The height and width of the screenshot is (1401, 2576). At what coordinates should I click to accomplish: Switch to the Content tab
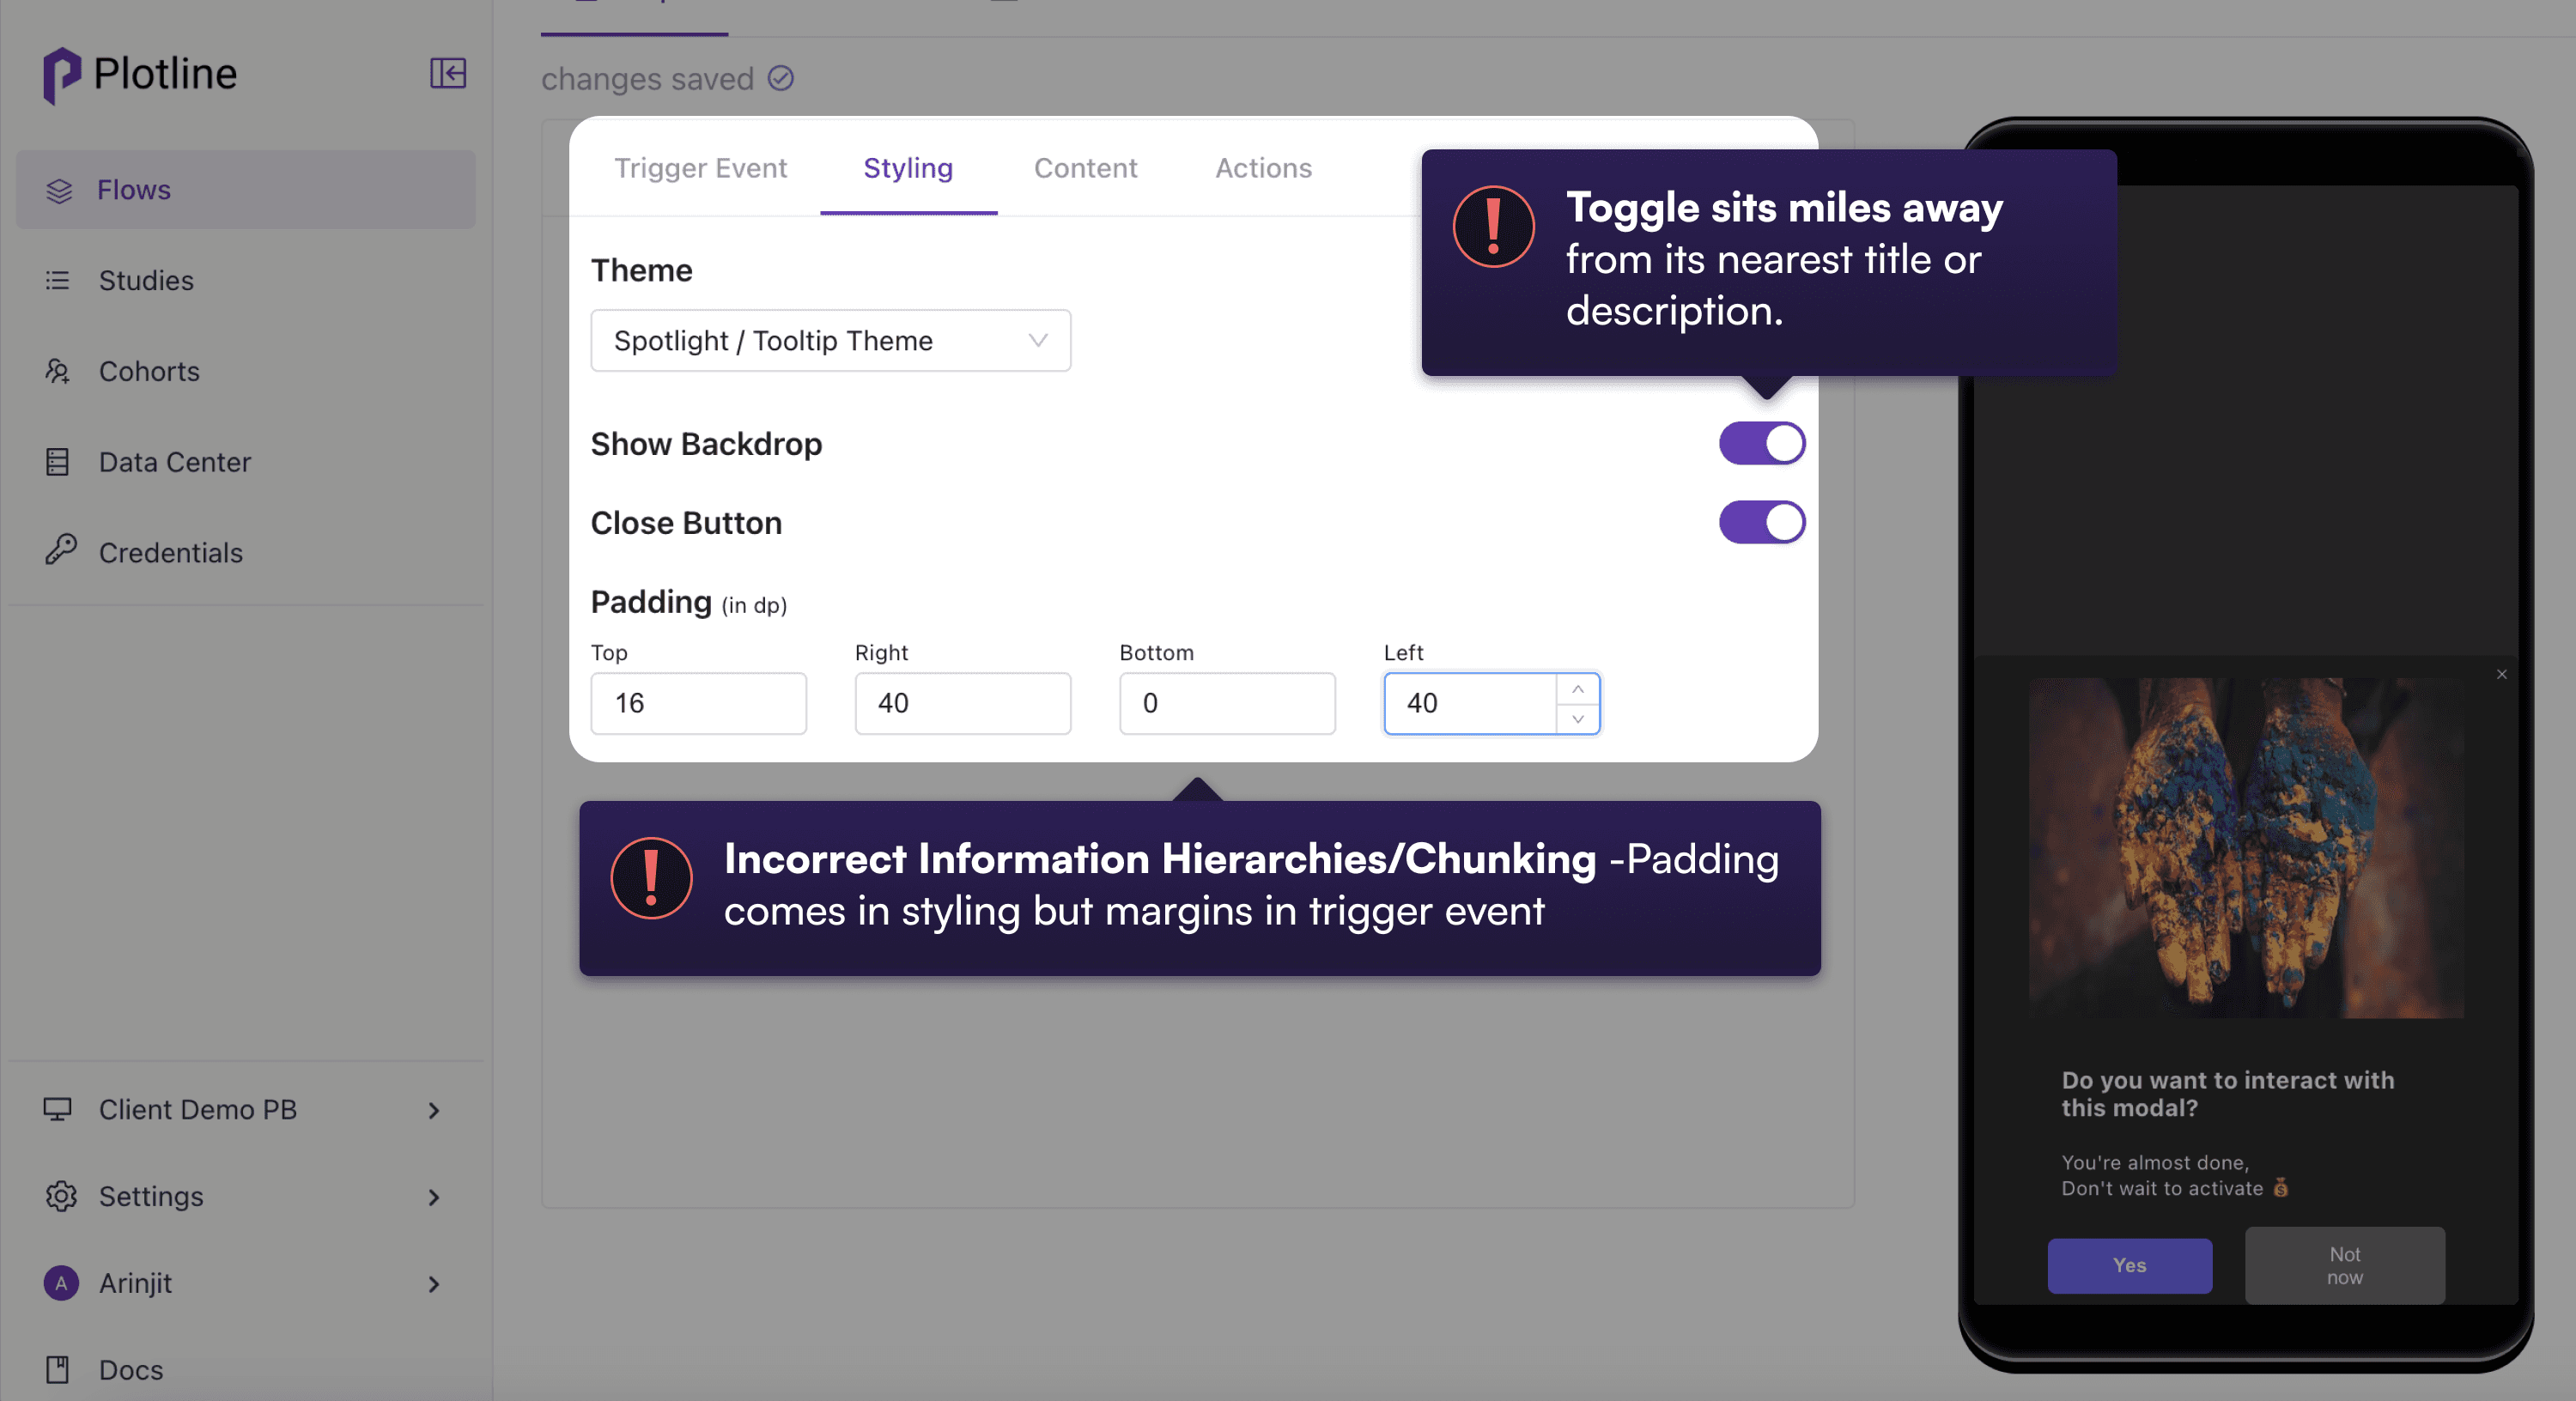[1085, 168]
